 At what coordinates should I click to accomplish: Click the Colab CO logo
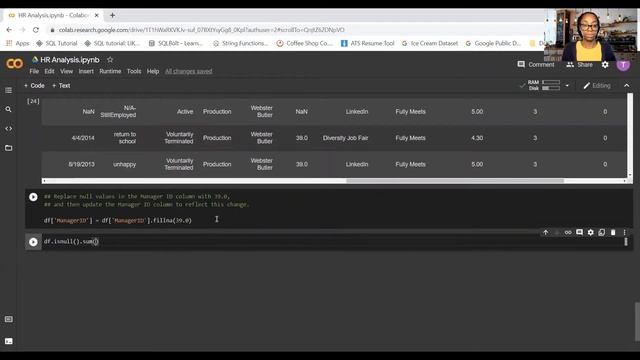[x=14, y=64]
